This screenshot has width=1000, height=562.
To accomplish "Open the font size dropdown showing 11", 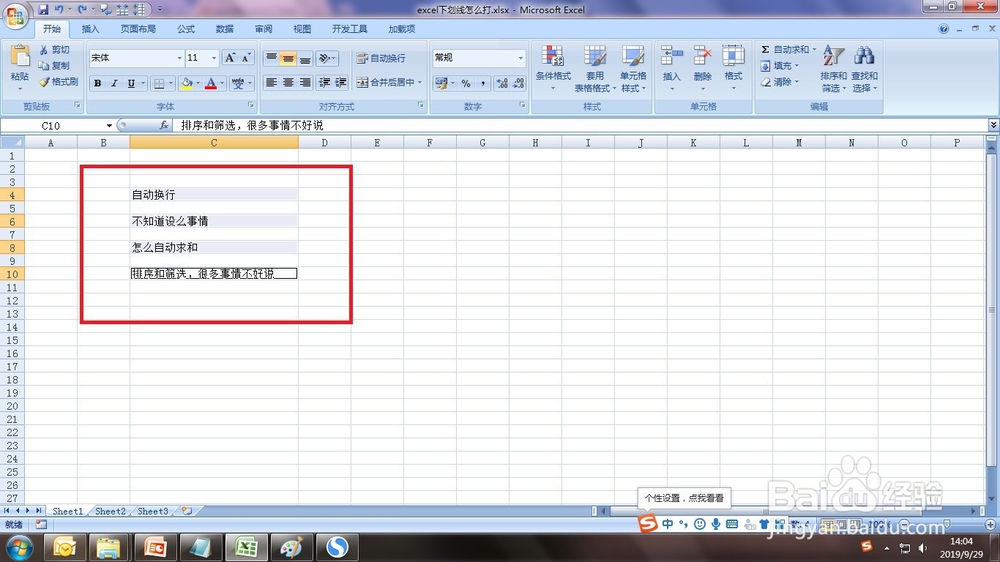I will click(x=214, y=58).
